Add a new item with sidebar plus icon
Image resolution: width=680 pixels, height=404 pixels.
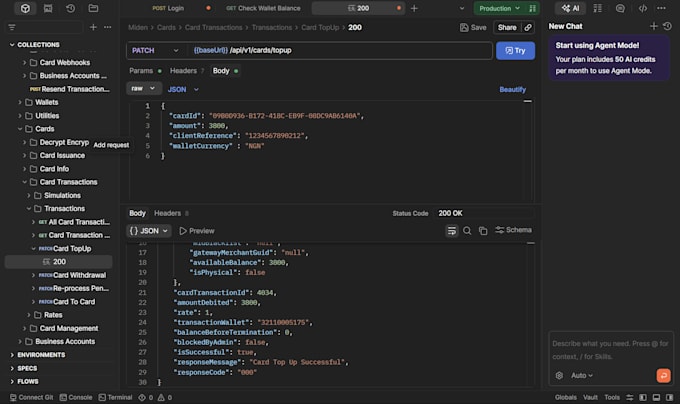coord(93,27)
